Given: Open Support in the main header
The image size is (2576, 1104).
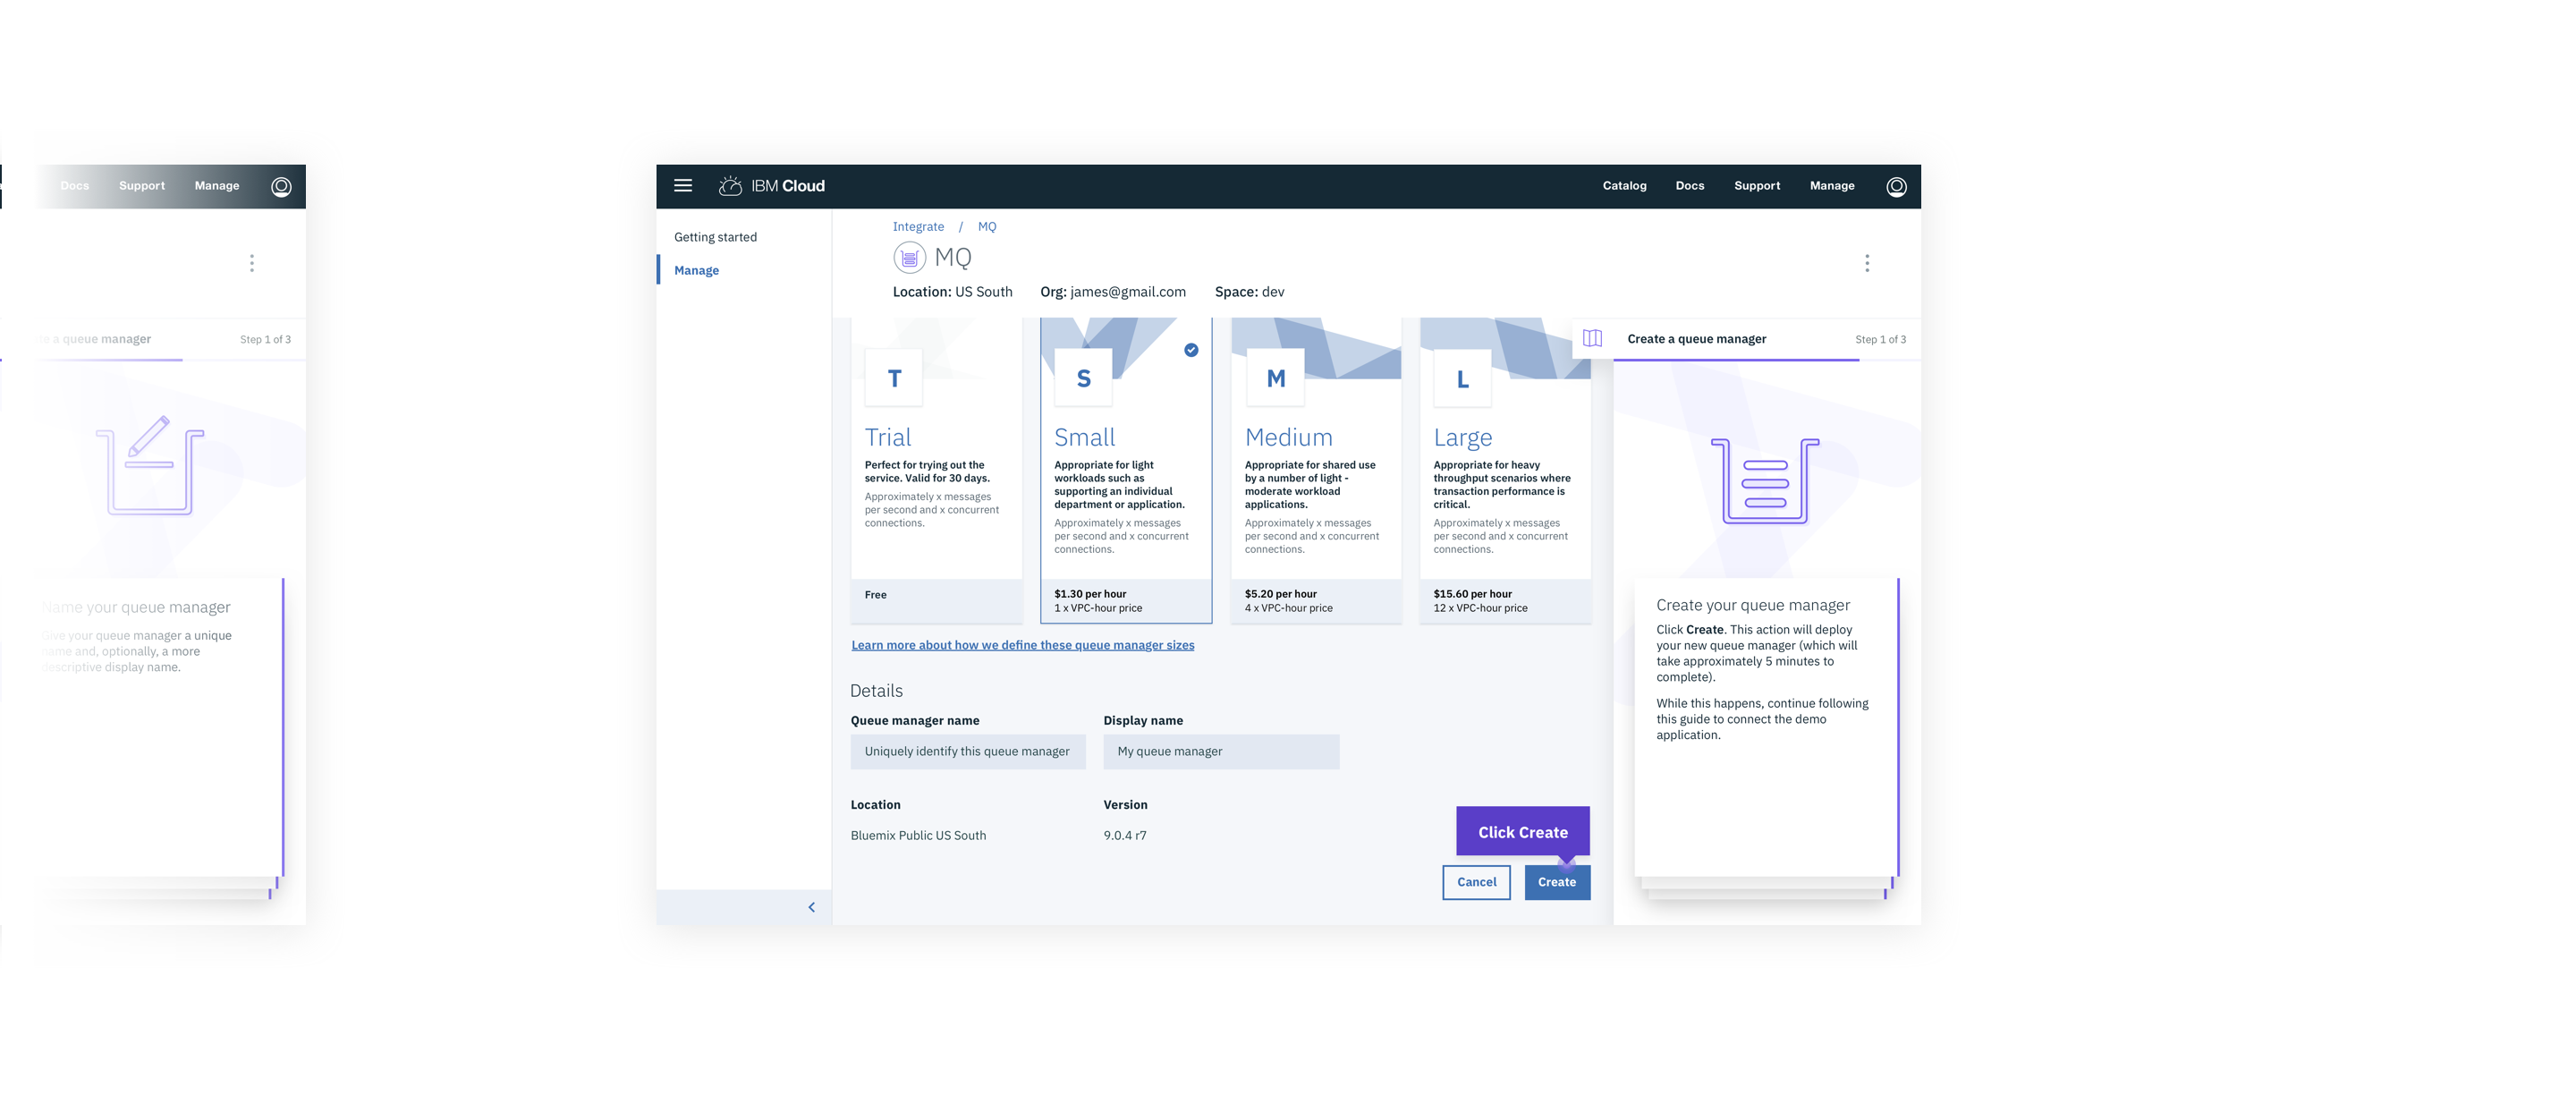Looking at the screenshot, I should click(1757, 186).
